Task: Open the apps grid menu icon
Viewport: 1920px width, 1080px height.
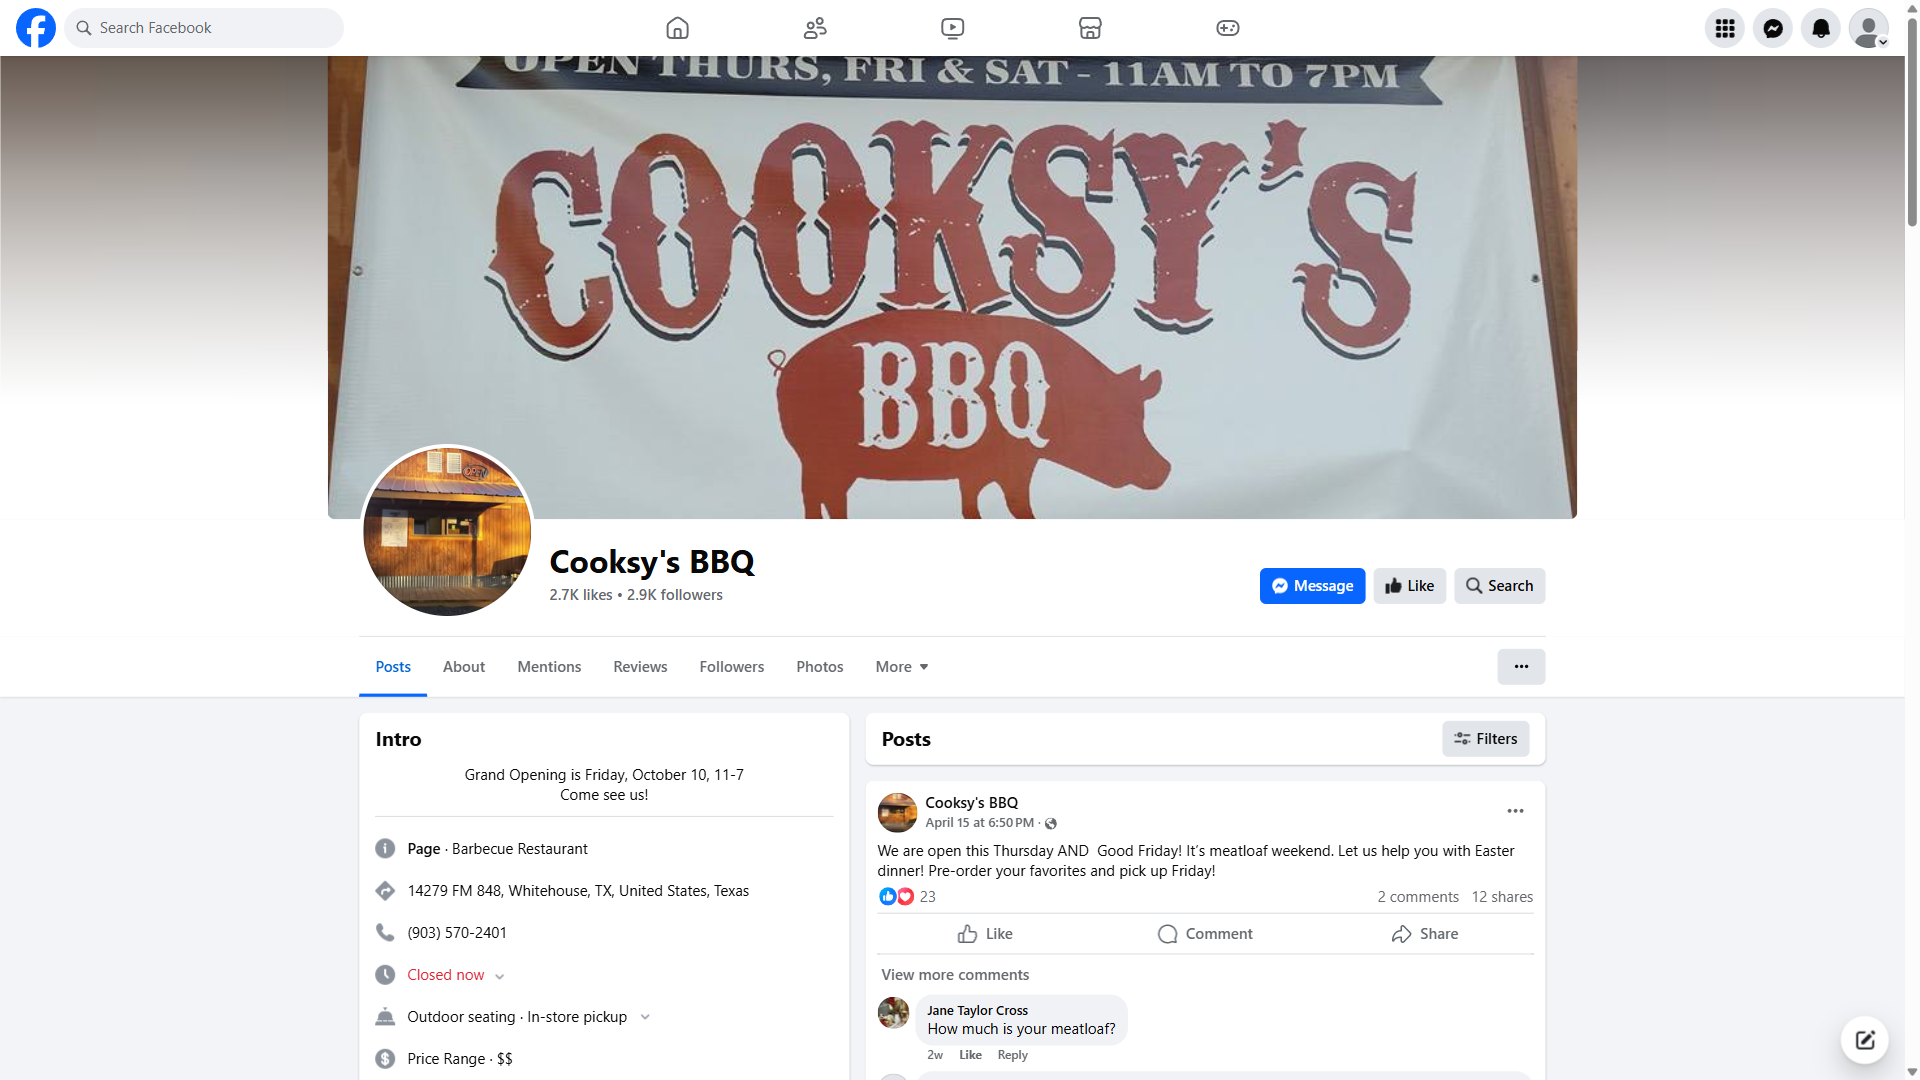Action: point(1725,28)
